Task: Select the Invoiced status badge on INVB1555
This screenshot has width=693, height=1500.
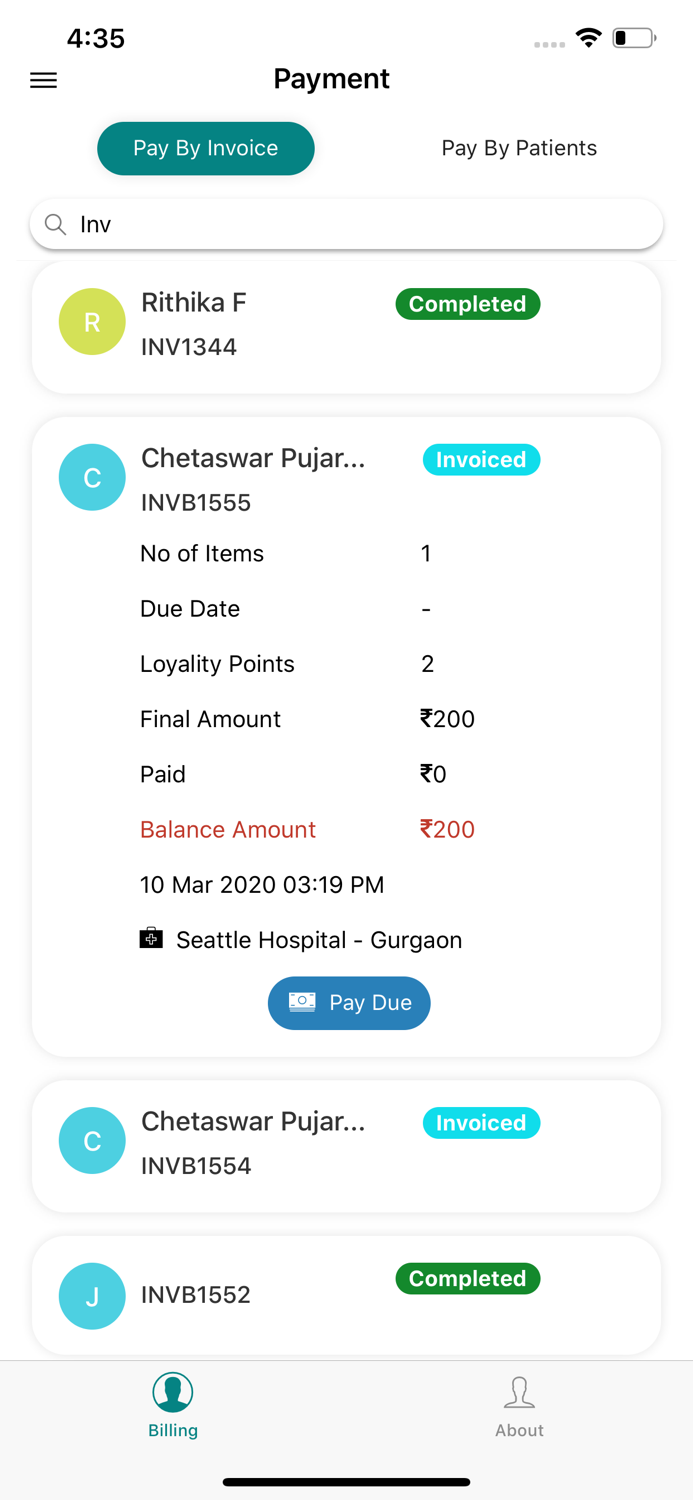Action: (481, 459)
